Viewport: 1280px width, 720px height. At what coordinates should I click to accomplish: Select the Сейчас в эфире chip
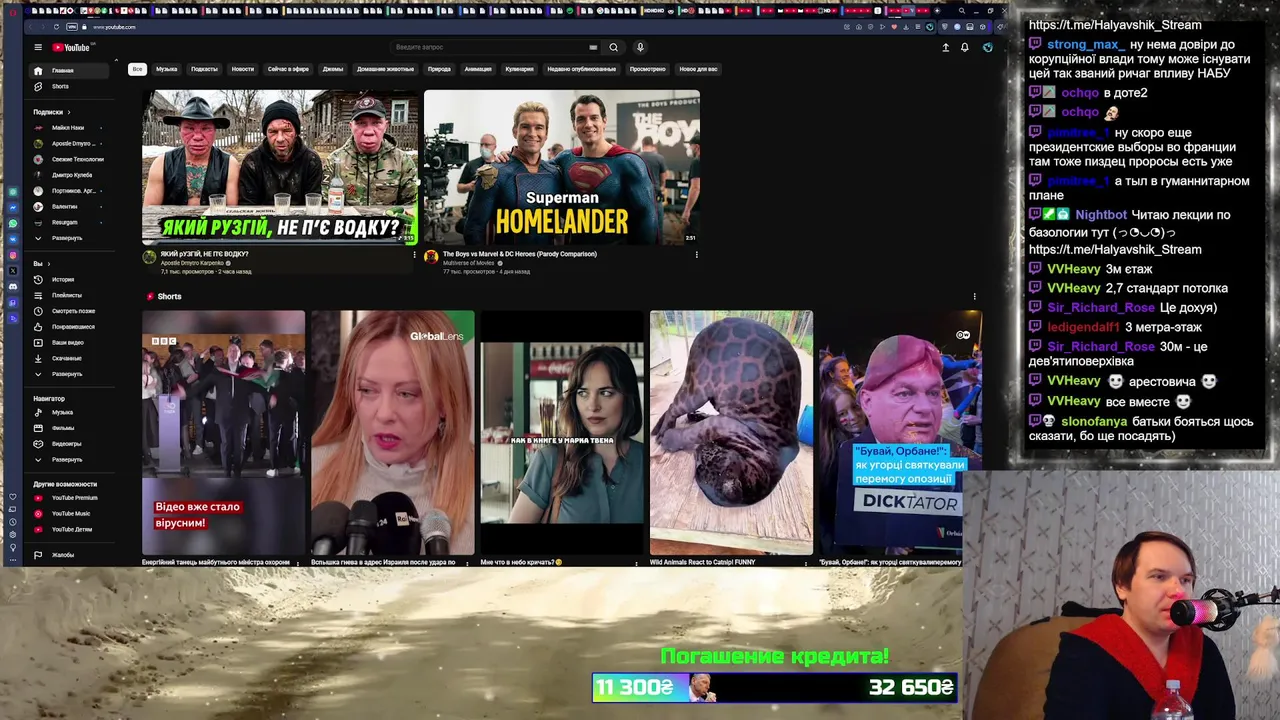coord(288,69)
